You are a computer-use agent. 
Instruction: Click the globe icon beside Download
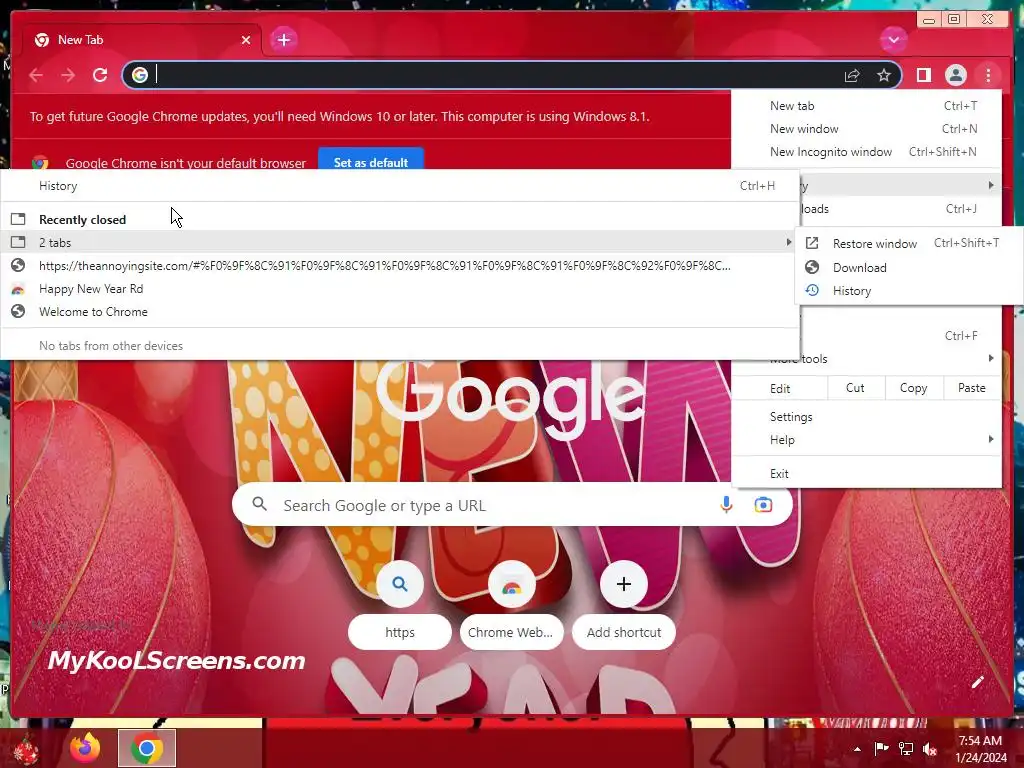[812, 267]
